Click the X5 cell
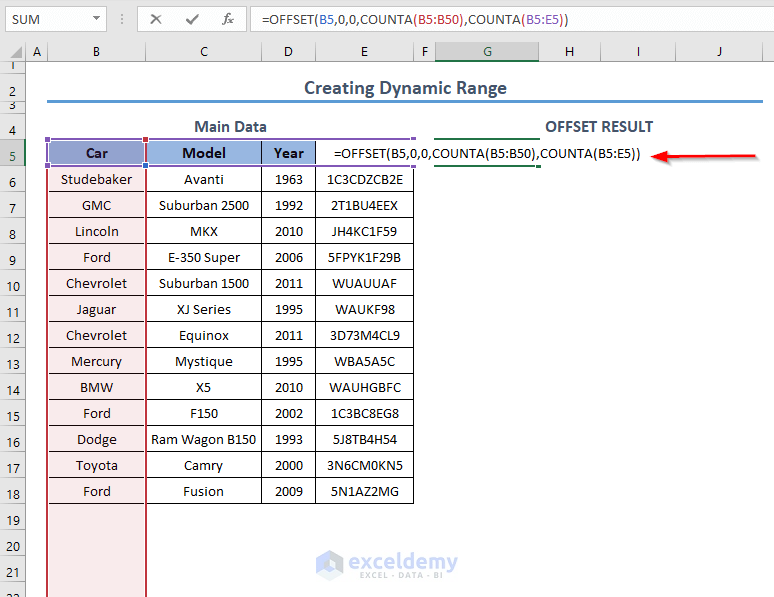 pyautogui.click(x=204, y=387)
